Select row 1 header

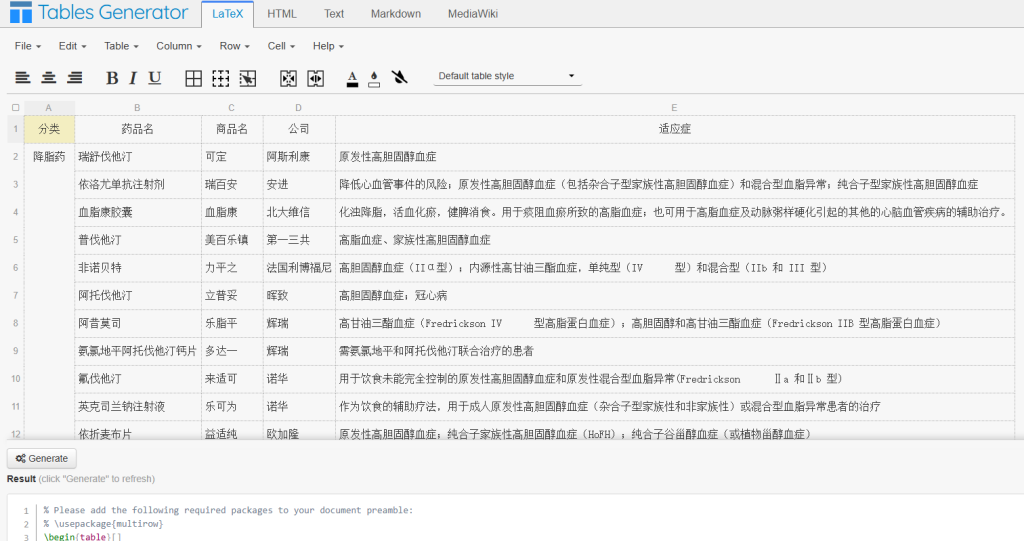[16, 129]
